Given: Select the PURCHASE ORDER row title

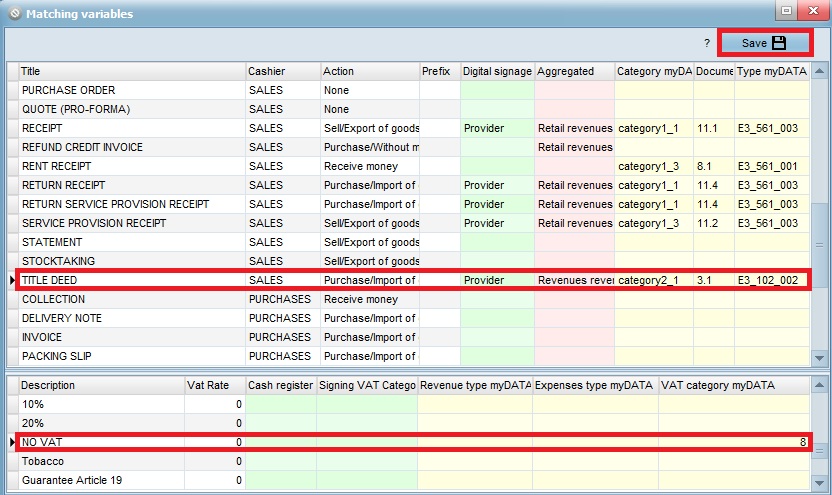Looking at the screenshot, I should 130,91.
